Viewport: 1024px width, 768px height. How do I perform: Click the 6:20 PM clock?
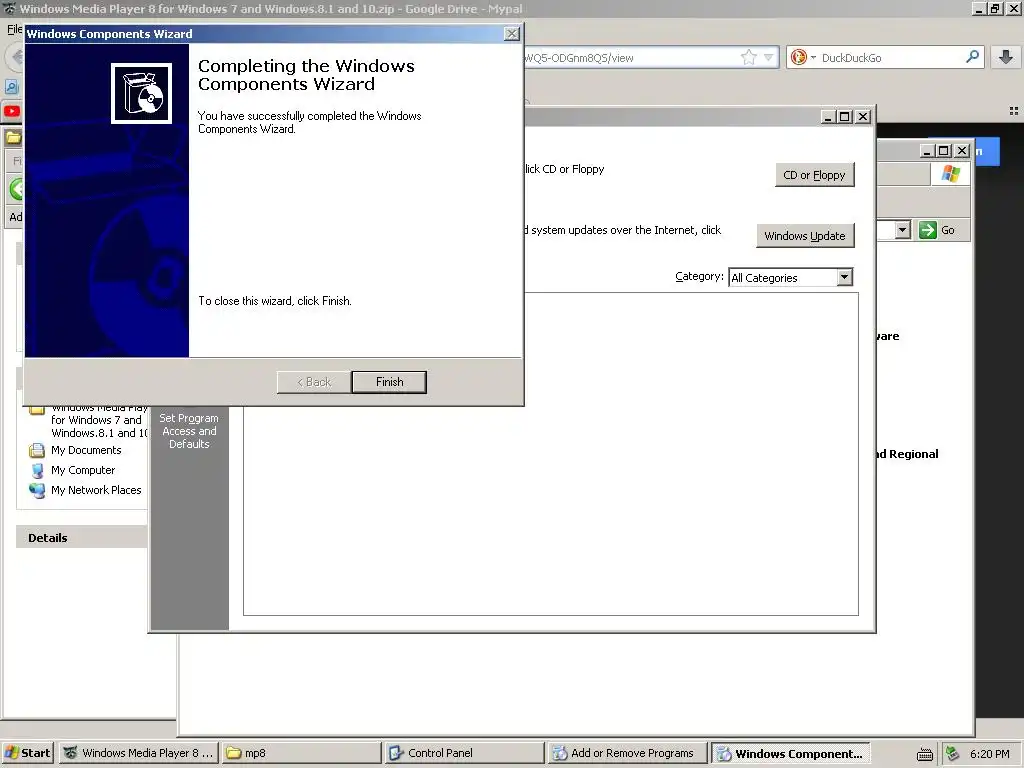click(x=989, y=754)
